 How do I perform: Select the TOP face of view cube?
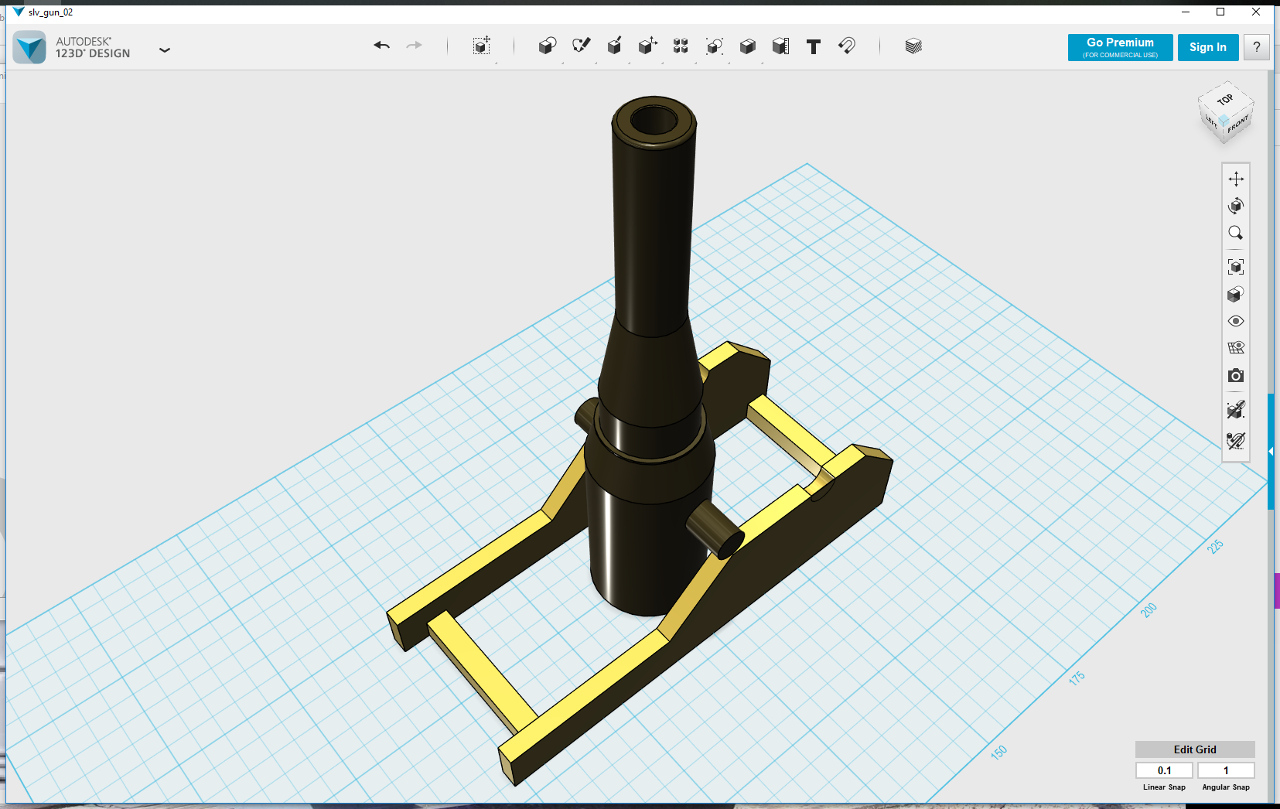pos(1225,100)
